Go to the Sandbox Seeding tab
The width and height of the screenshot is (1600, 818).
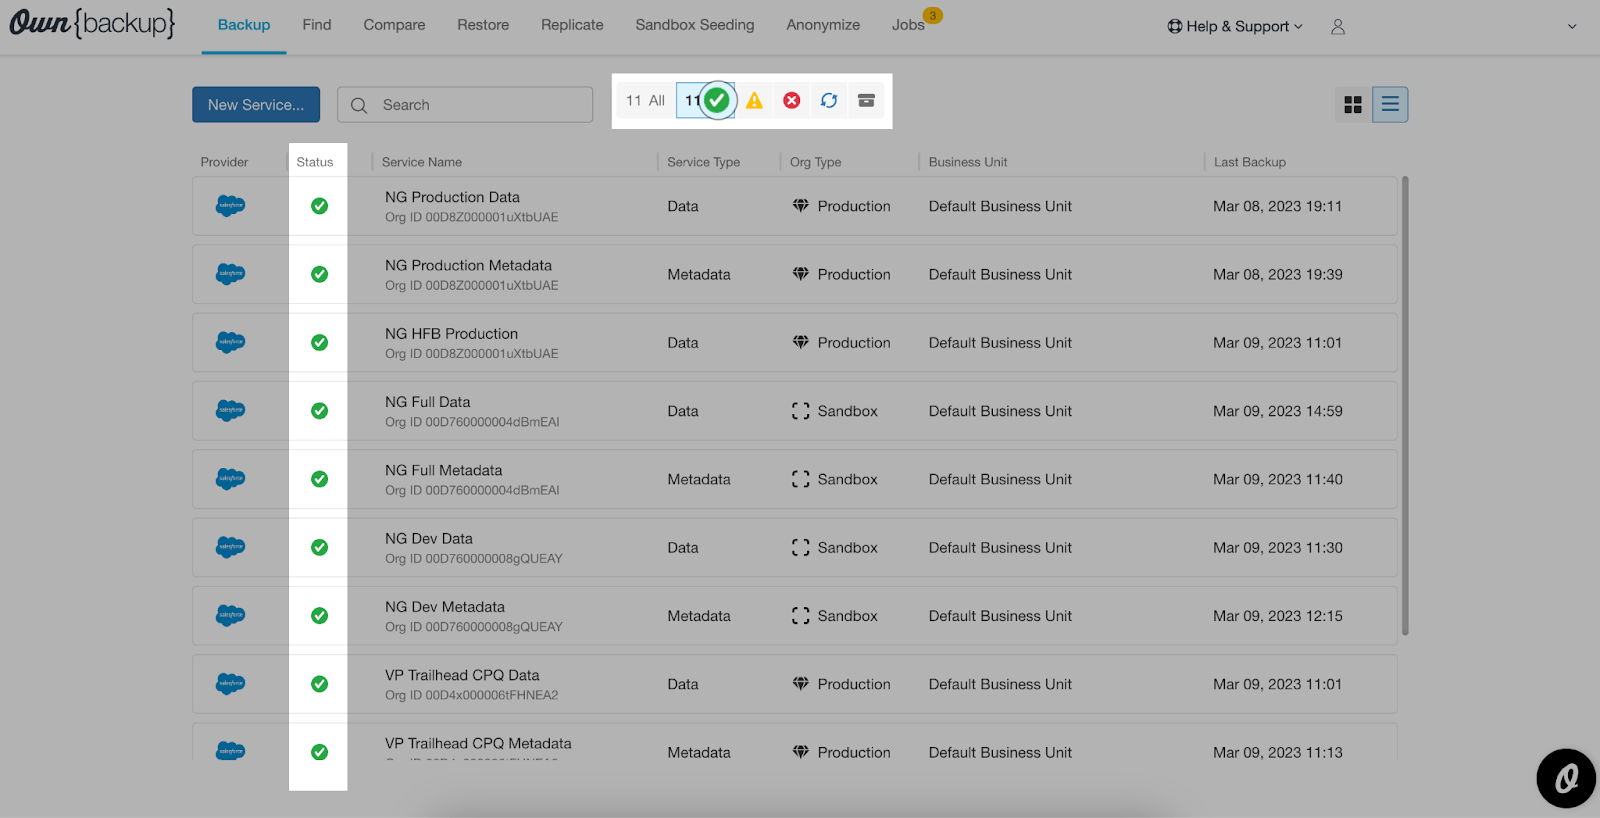coord(695,25)
